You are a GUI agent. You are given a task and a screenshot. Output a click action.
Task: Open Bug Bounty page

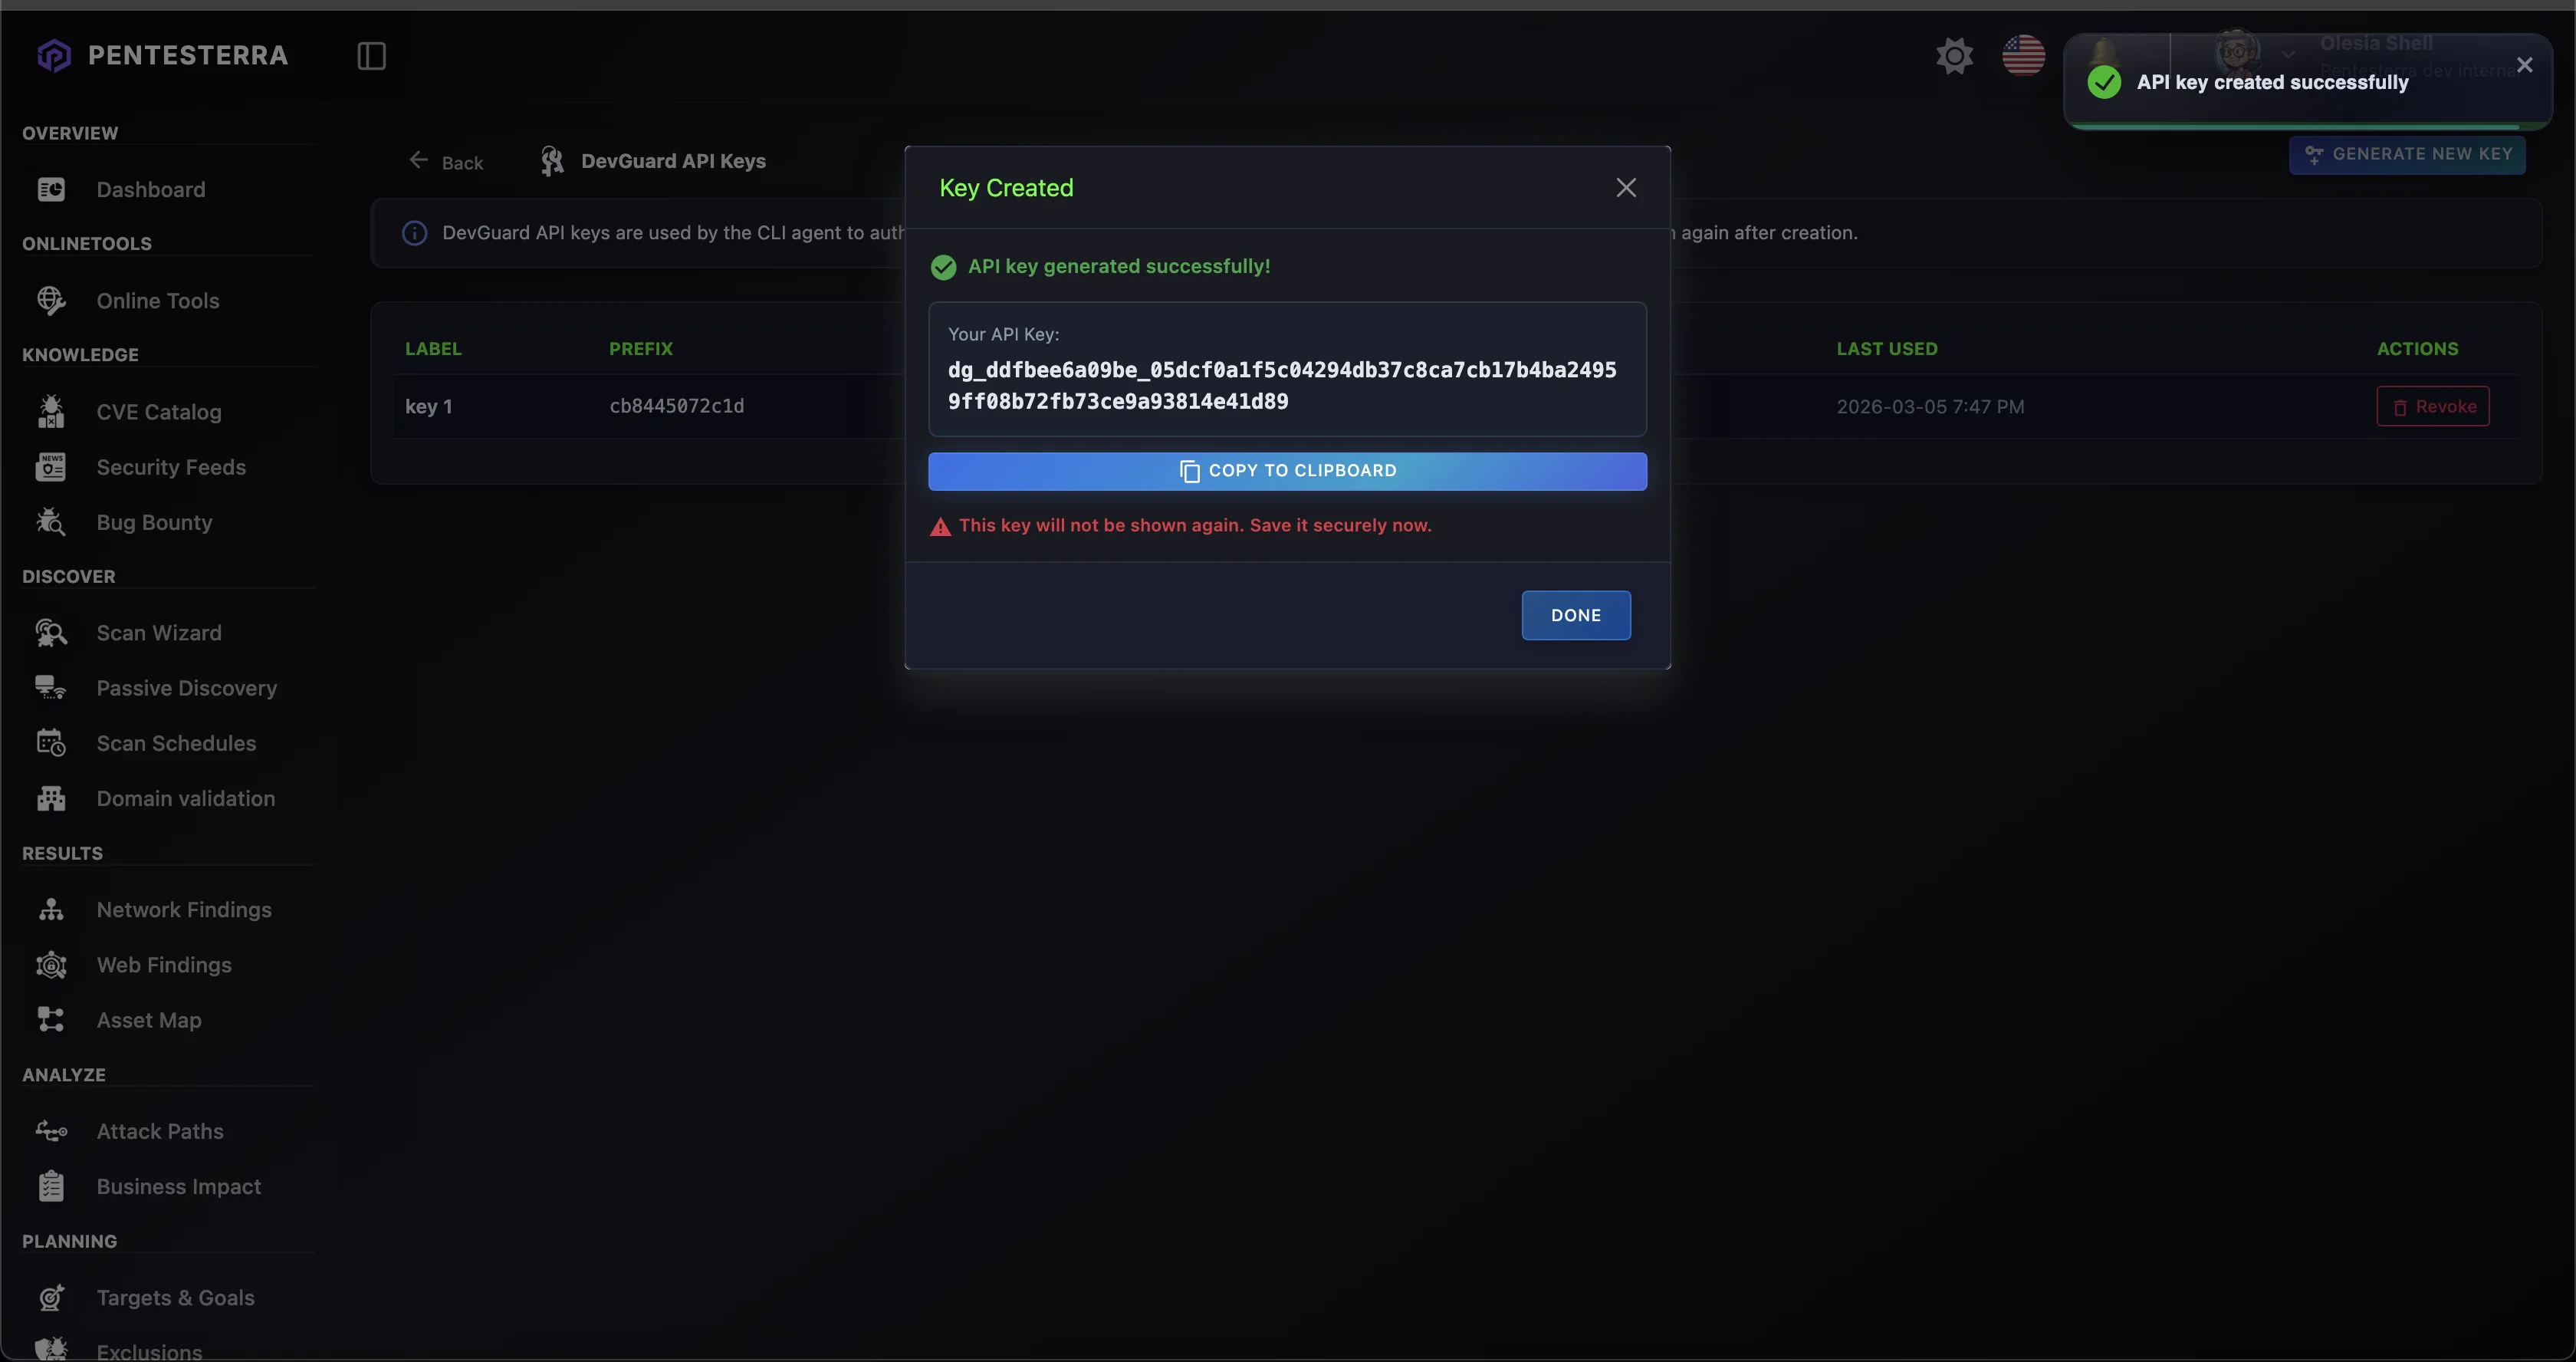(x=154, y=523)
